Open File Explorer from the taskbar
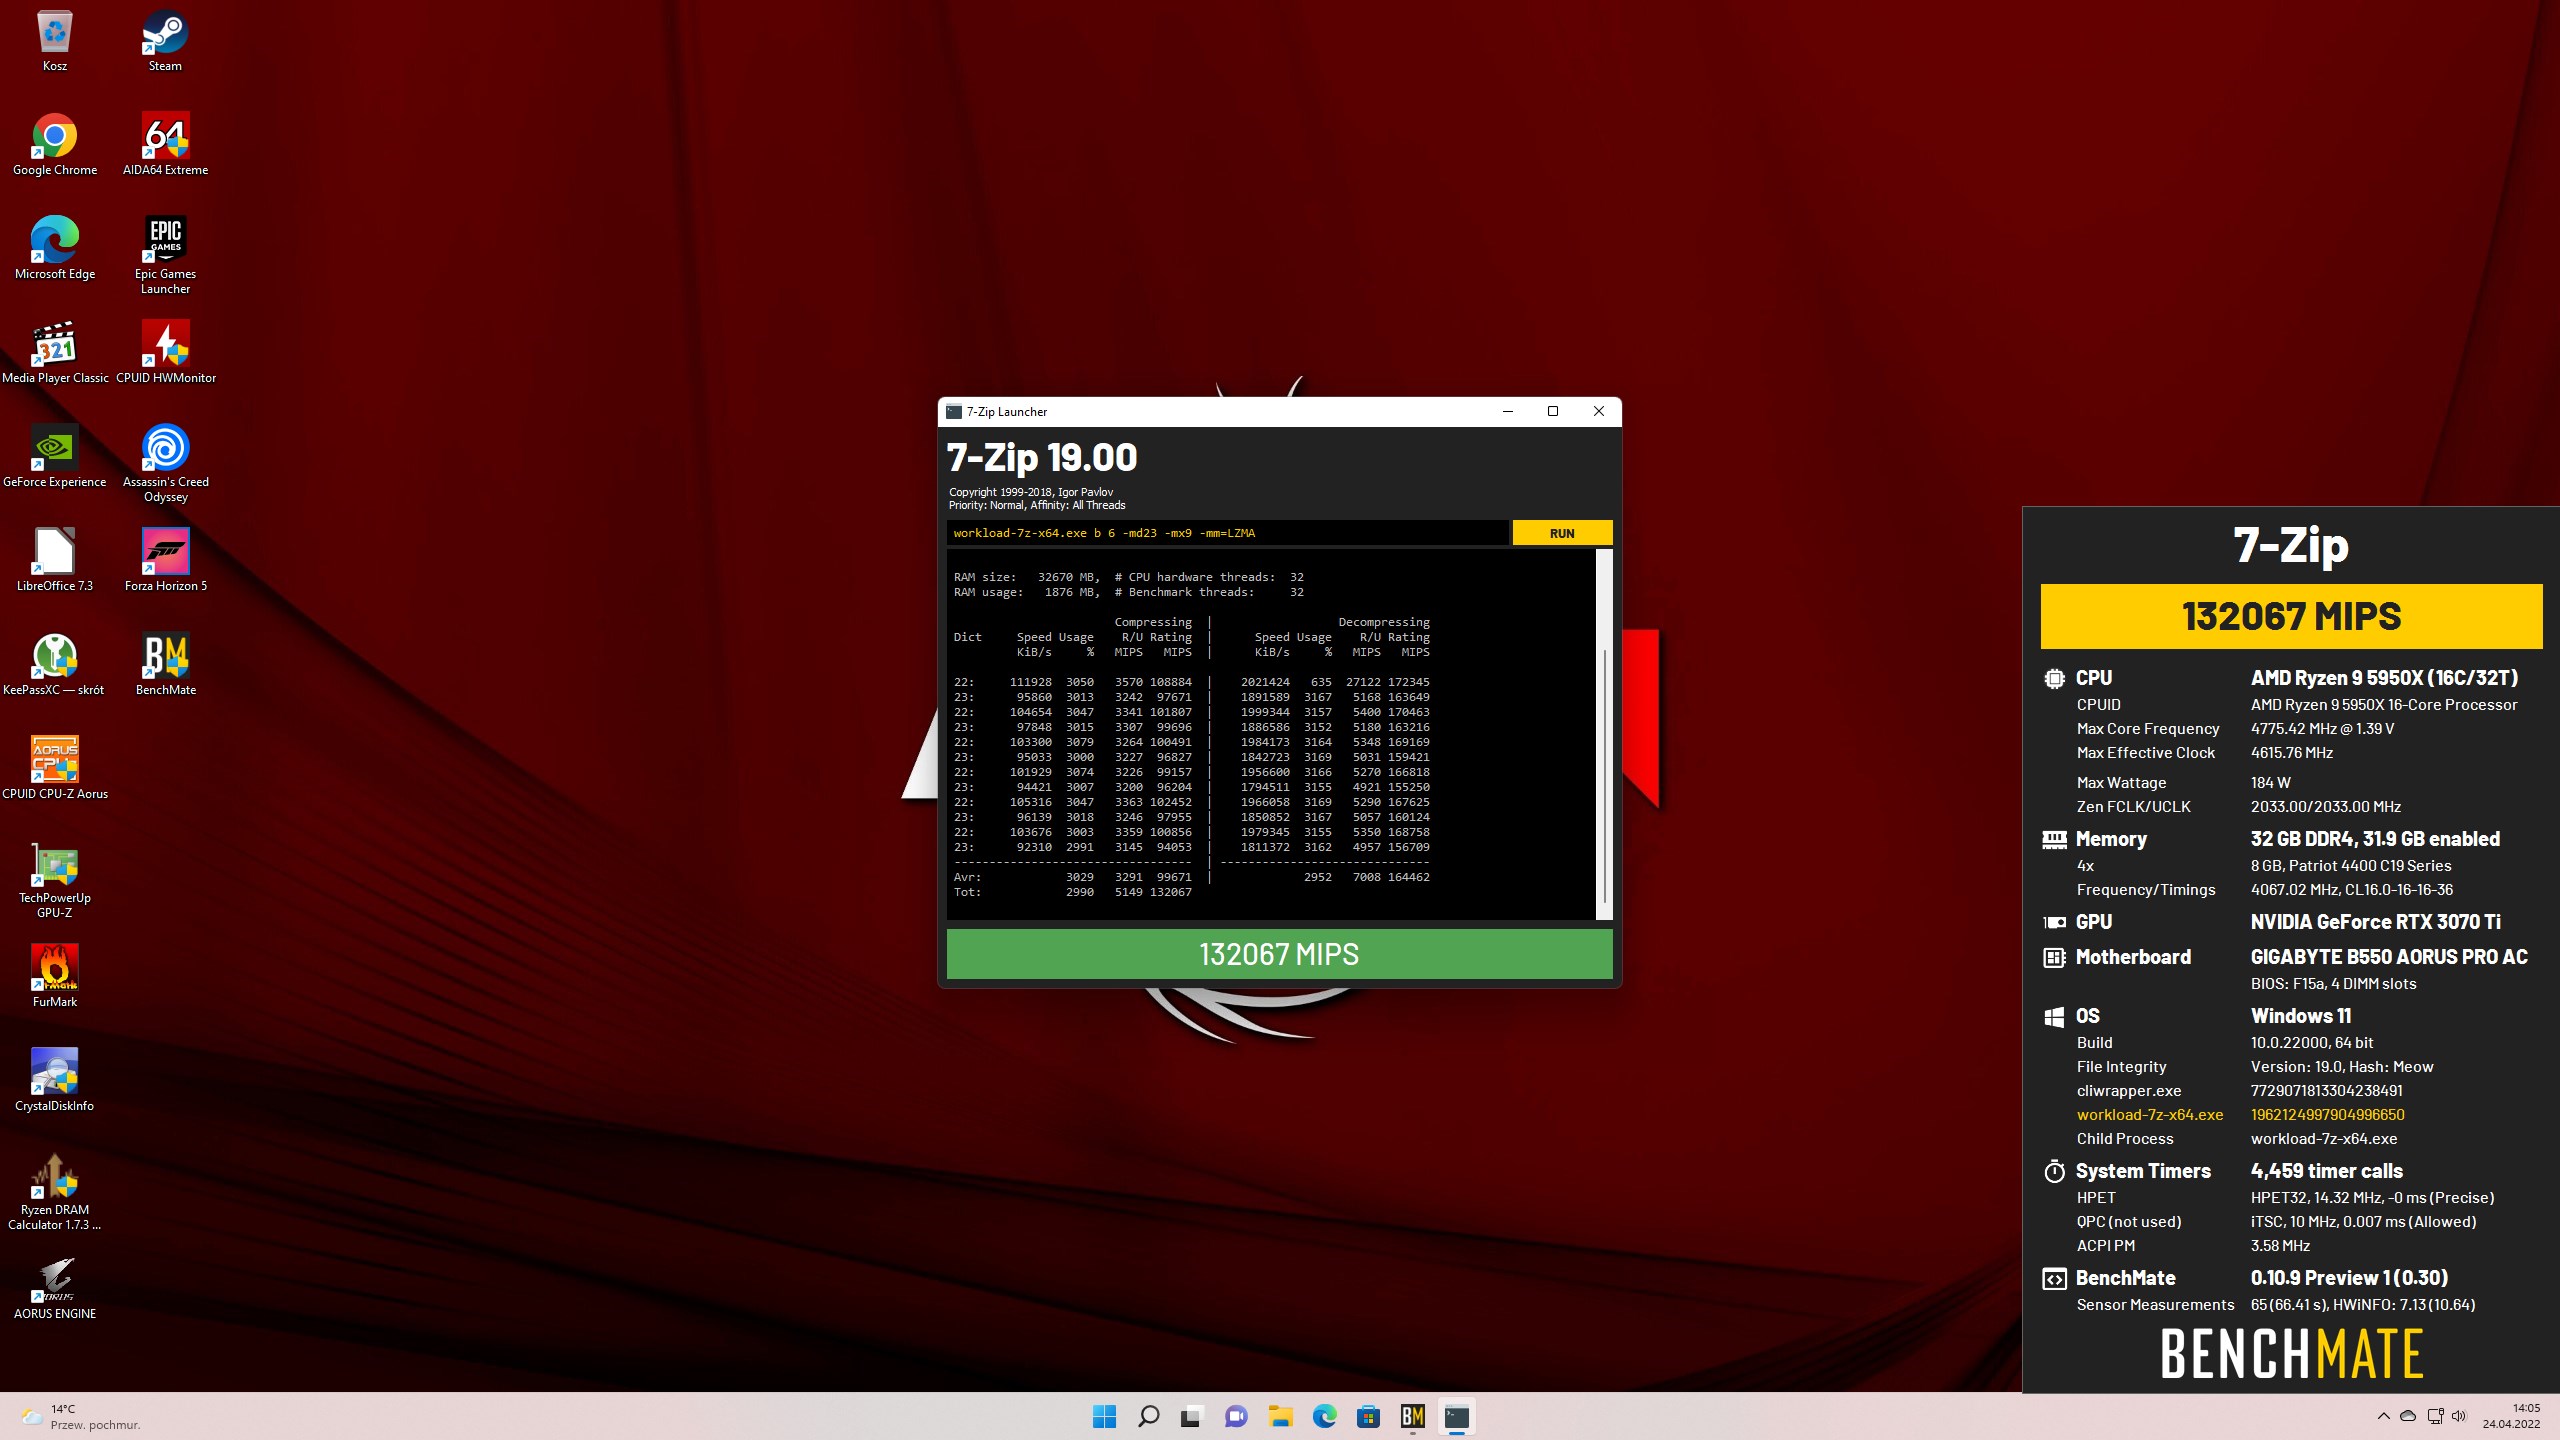This screenshot has height=1440, width=2560. (x=1280, y=1416)
